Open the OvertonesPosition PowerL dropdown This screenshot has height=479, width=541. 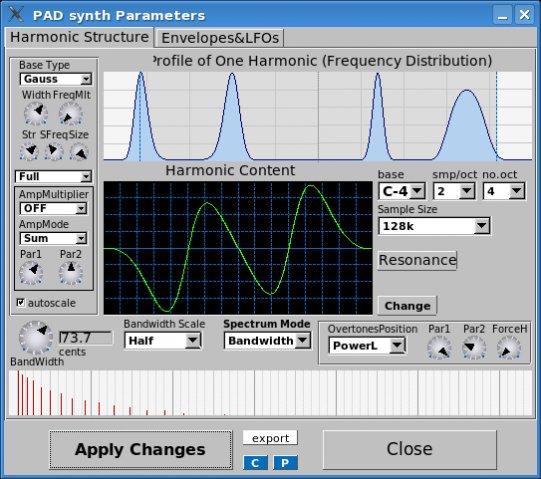367,345
